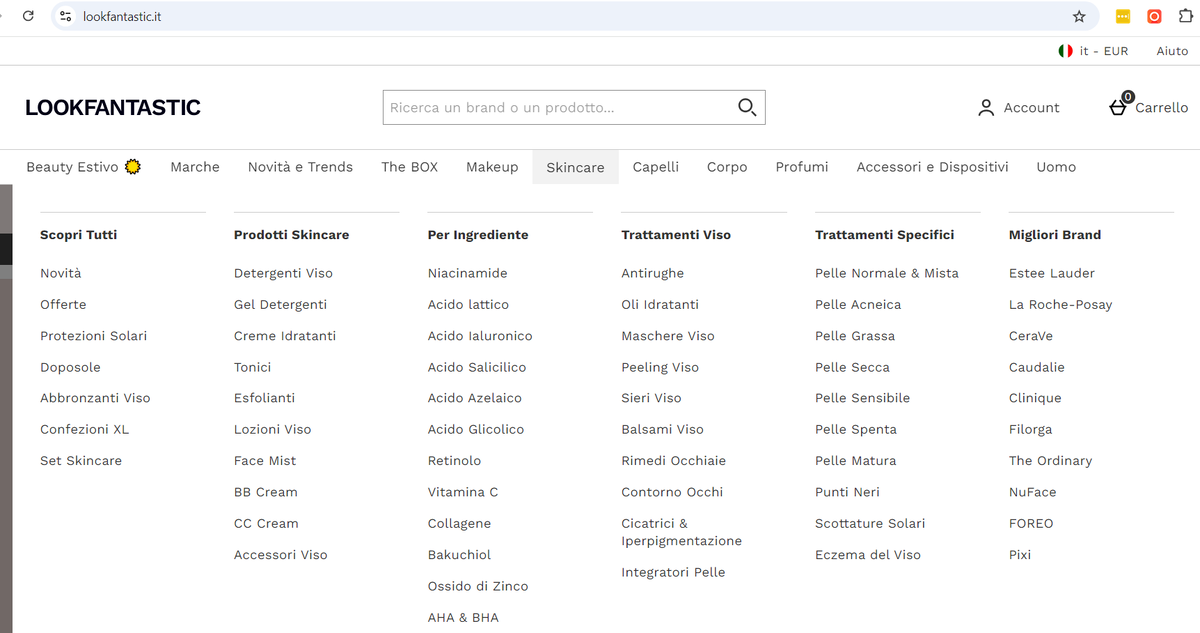Viewport: 1200px width, 633px height.
Task: Open the Profumi menu
Action: pyautogui.click(x=802, y=167)
